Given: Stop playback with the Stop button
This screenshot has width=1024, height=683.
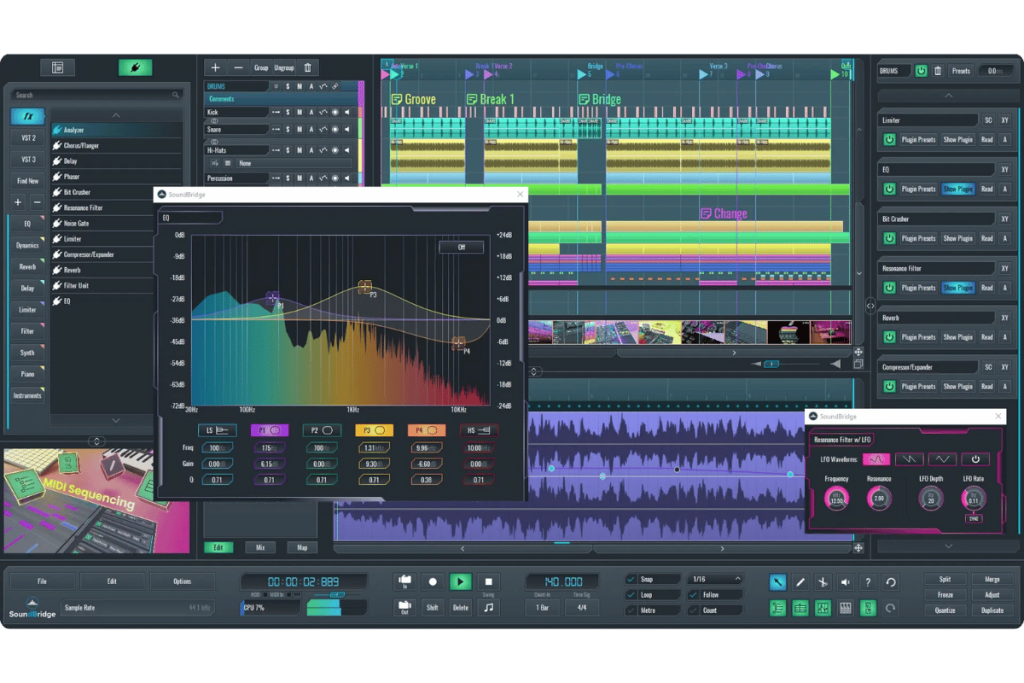Looking at the screenshot, I should coord(488,582).
